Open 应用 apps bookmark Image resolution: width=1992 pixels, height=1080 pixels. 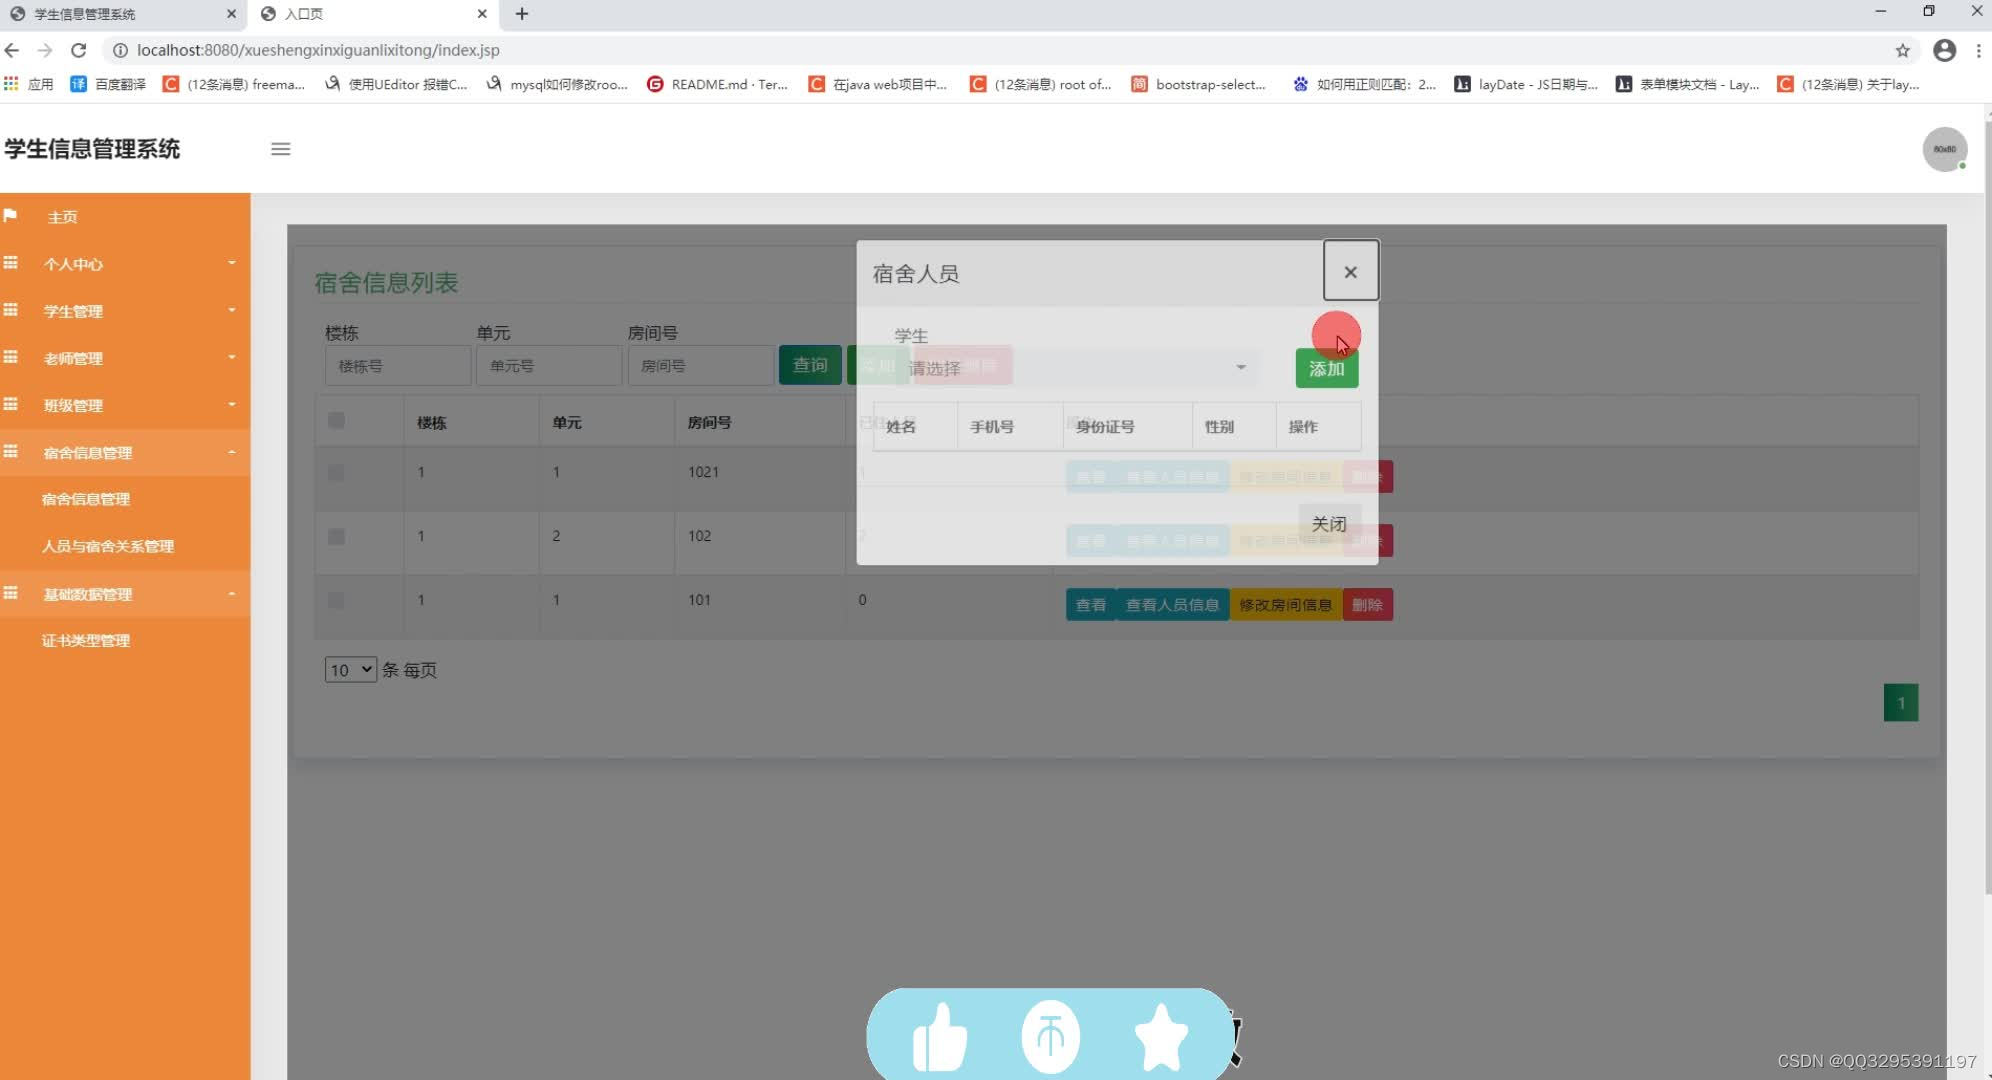(29, 84)
